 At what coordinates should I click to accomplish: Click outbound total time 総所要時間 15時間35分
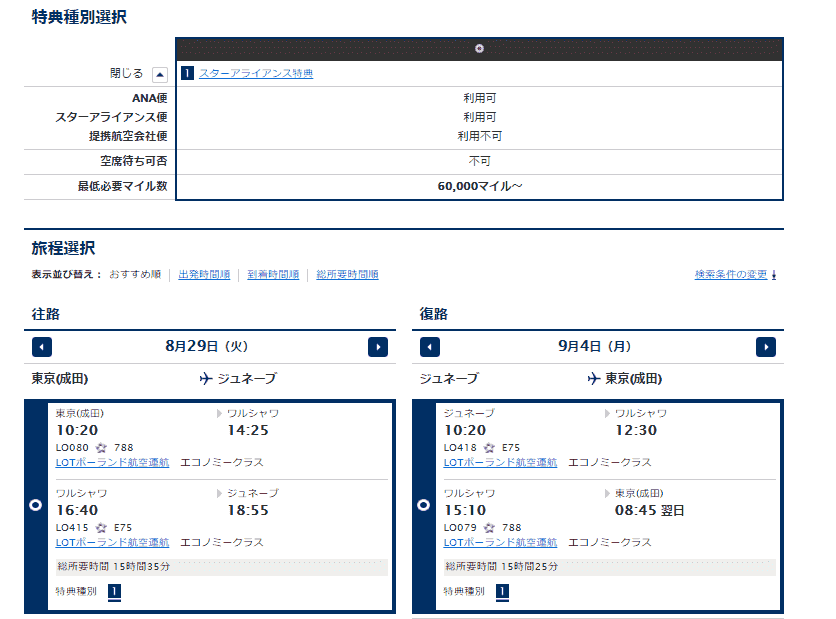pyautogui.click(x=114, y=567)
